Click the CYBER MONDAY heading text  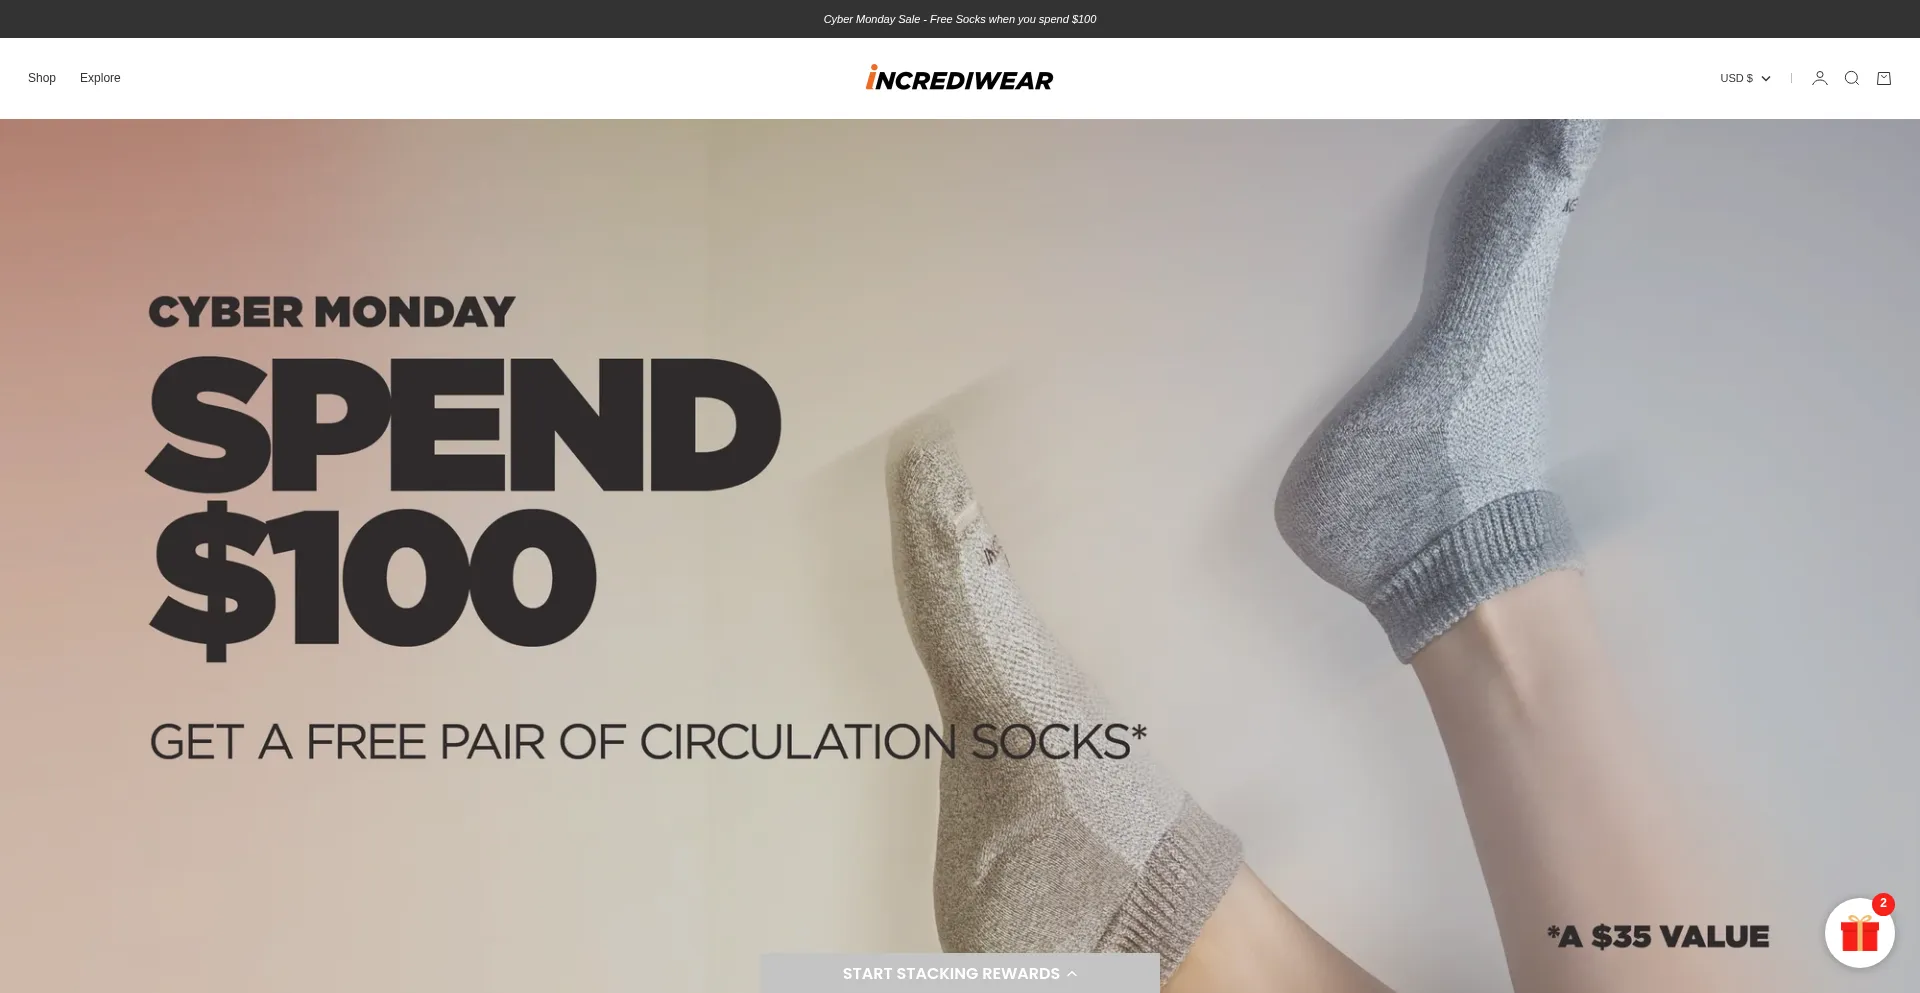point(332,312)
